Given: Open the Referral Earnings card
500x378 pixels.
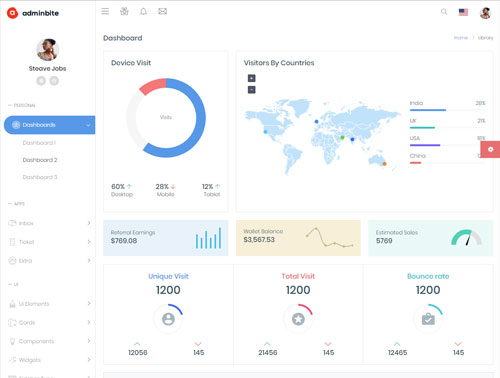Looking at the screenshot, I should 166,238.
